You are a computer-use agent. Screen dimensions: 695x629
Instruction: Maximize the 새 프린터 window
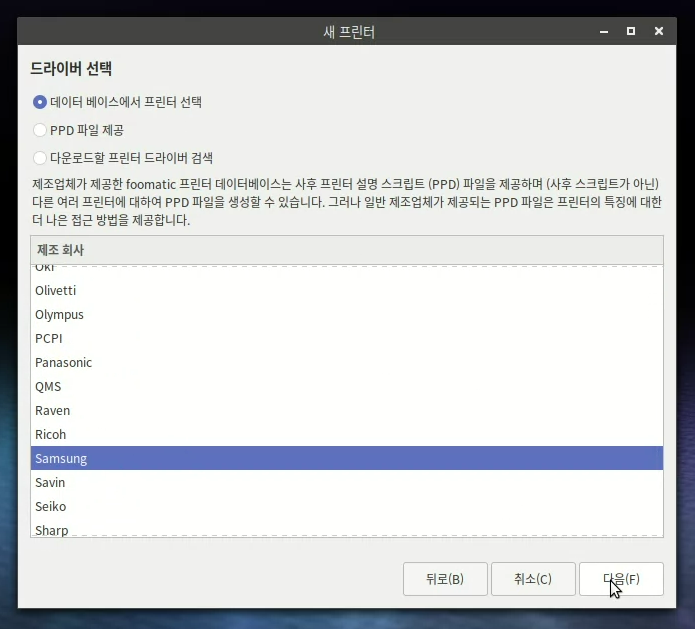631,31
